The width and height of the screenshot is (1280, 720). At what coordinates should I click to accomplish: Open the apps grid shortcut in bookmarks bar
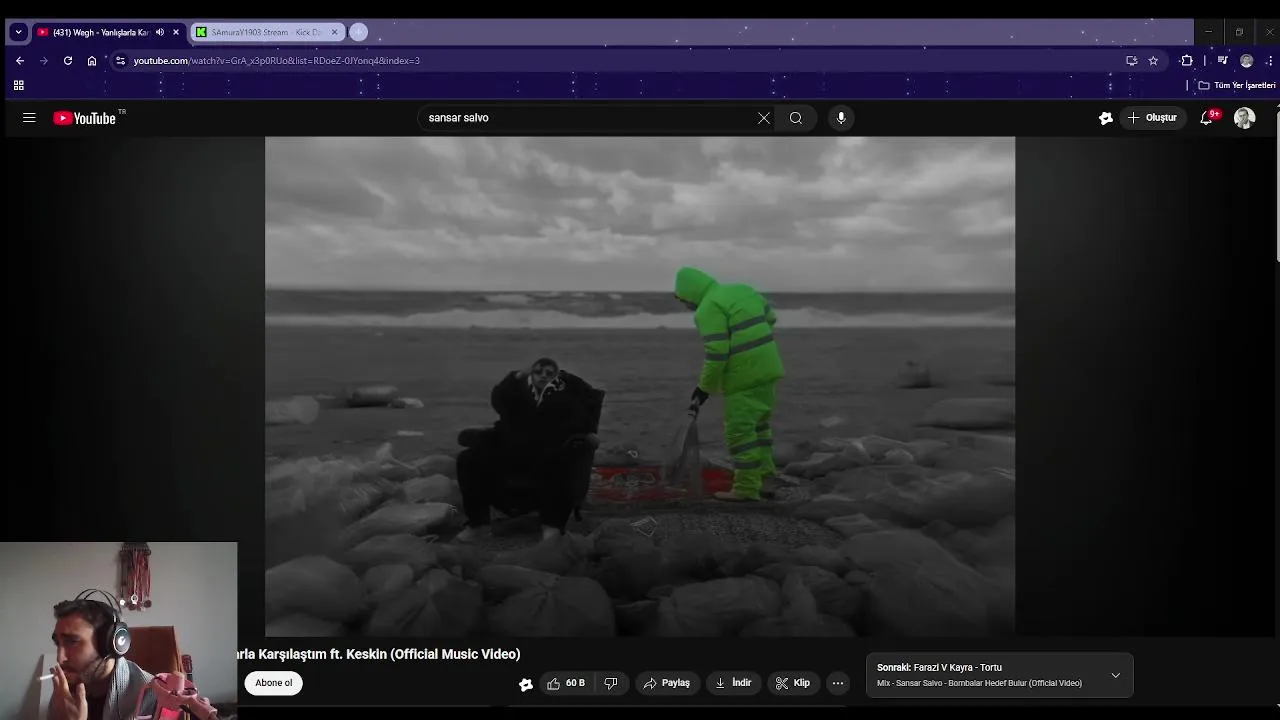(x=18, y=86)
